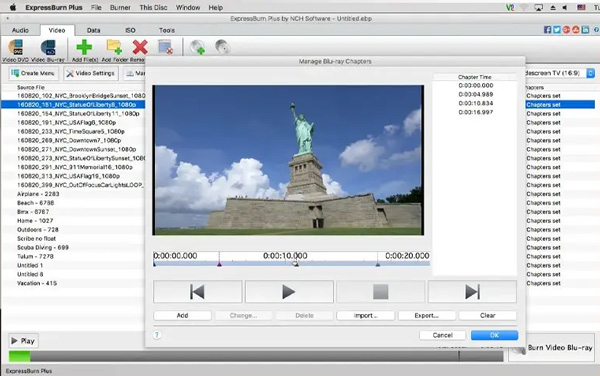
Task: Switch to the Audio tab
Action: (x=20, y=30)
